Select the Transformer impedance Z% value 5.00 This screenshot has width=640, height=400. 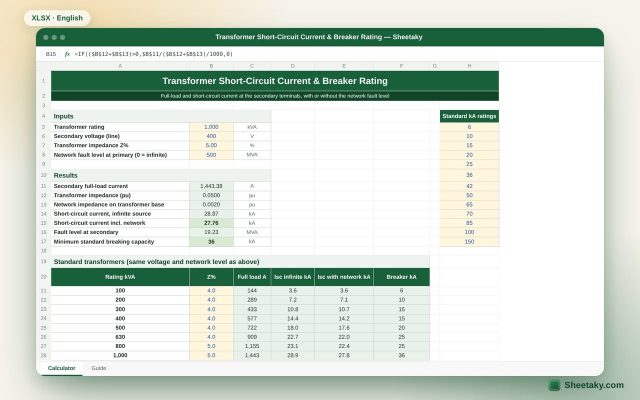pyautogui.click(x=211, y=145)
